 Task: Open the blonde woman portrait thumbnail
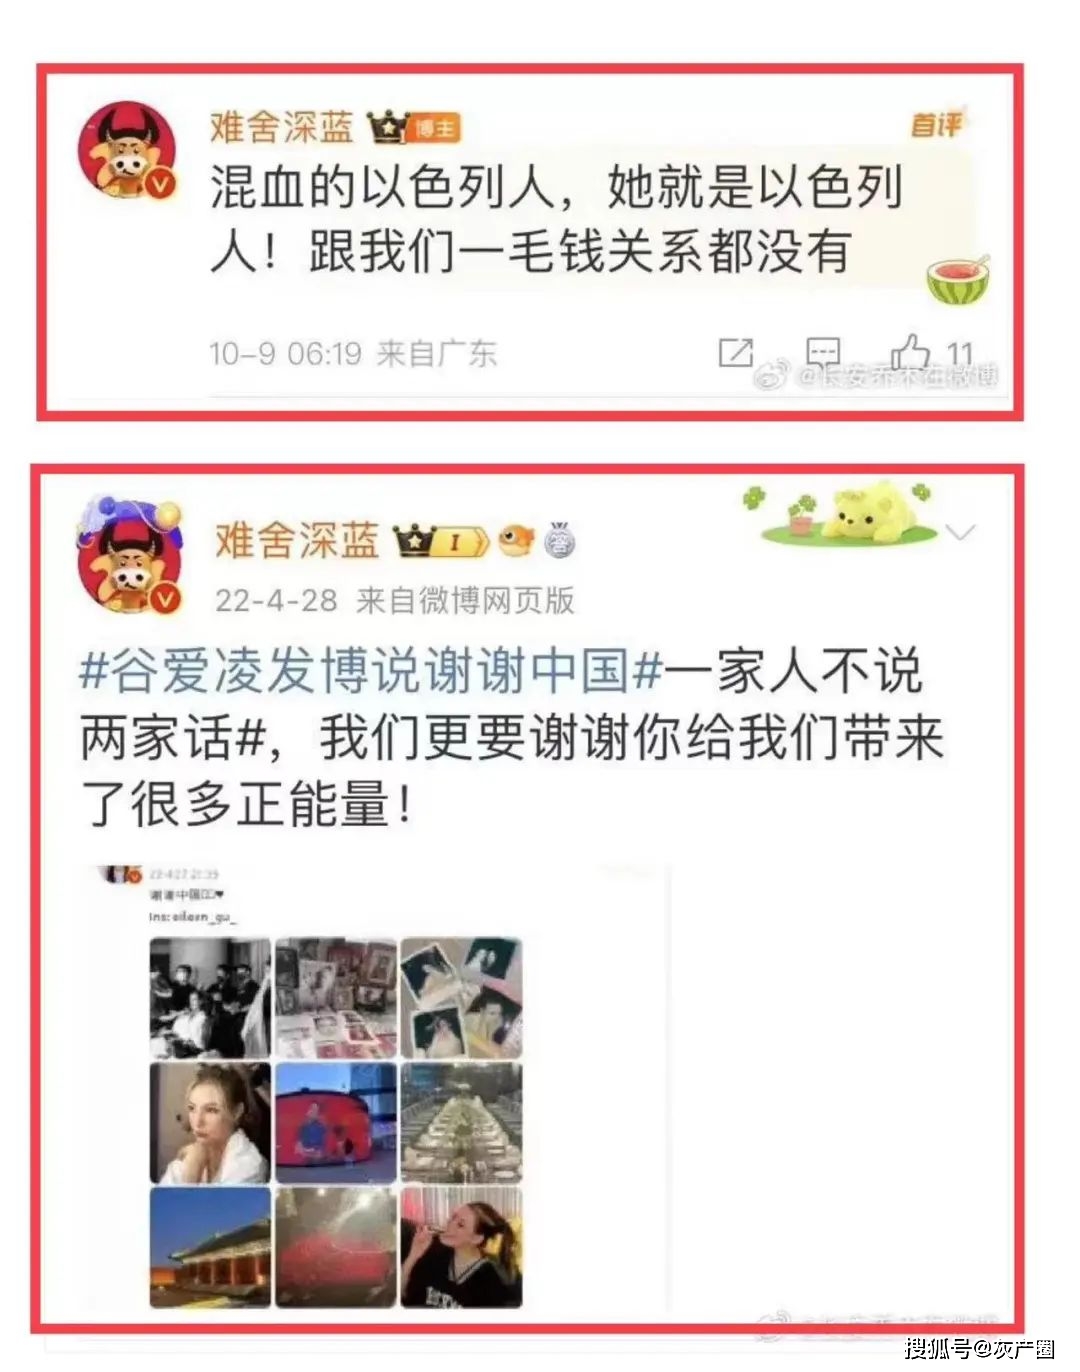[210, 1124]
